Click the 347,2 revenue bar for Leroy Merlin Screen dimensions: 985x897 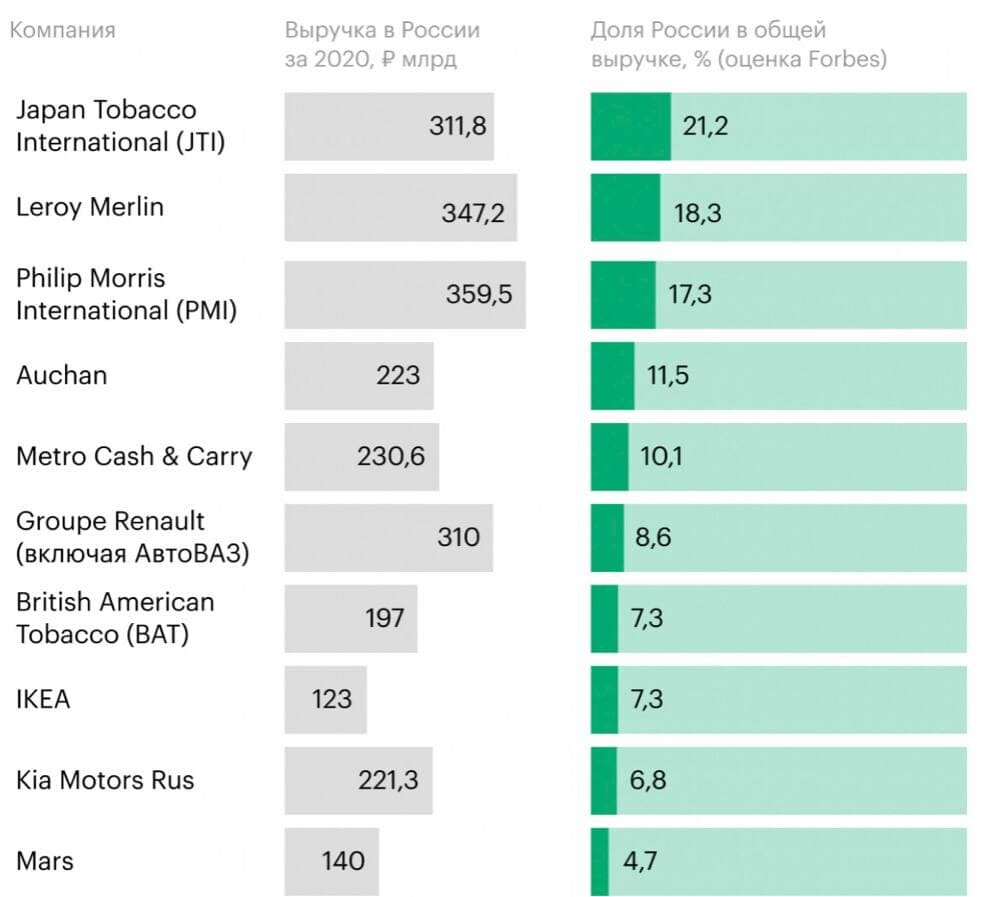401,207
